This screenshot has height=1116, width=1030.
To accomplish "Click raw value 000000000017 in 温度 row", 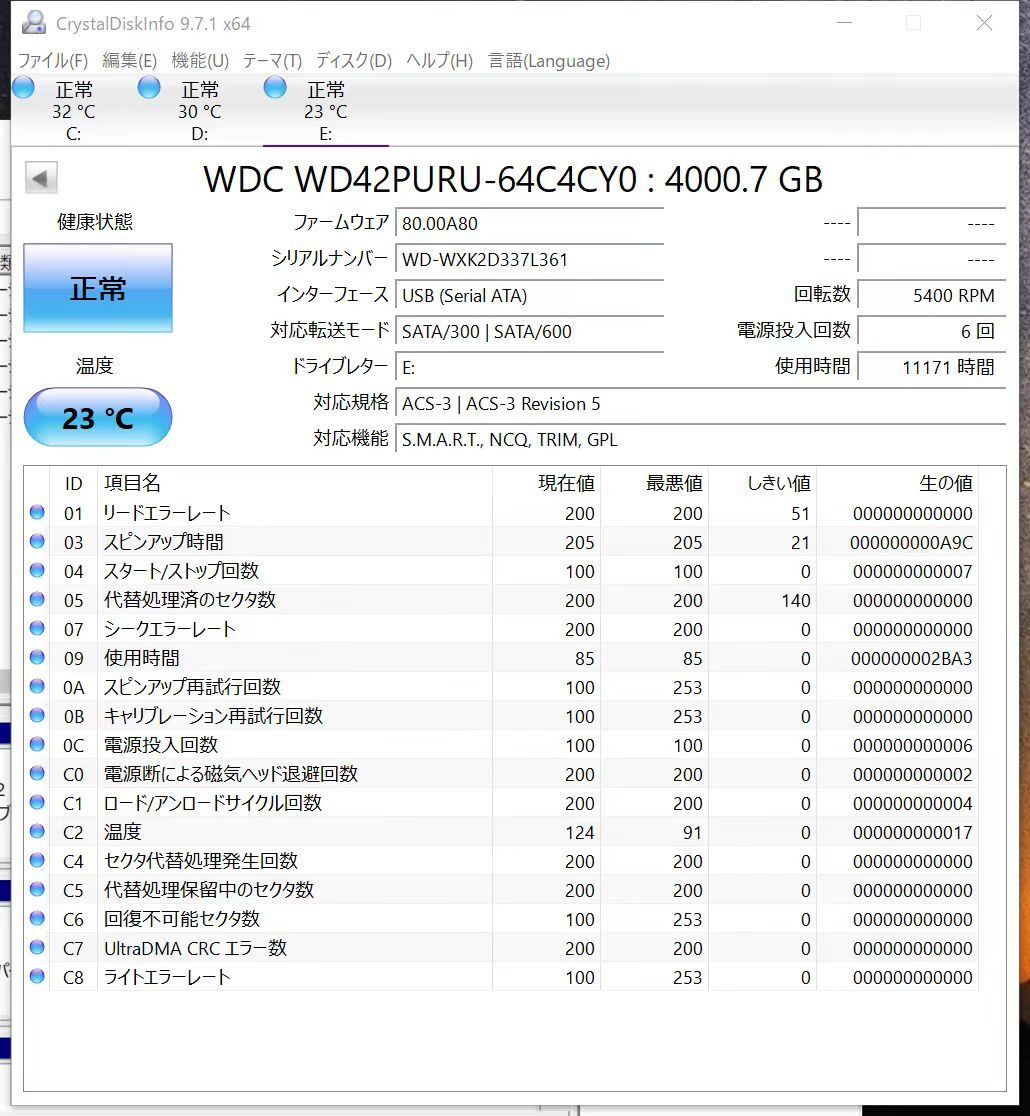I will tap(913, 833).
